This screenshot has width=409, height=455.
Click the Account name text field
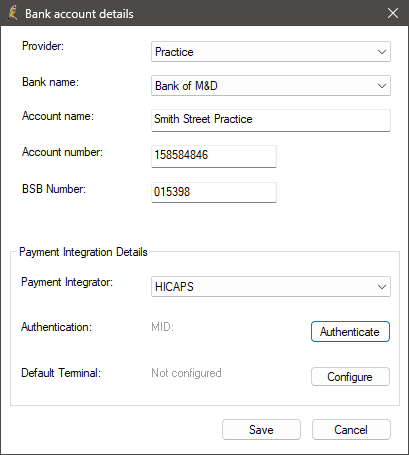coord(271,120)
